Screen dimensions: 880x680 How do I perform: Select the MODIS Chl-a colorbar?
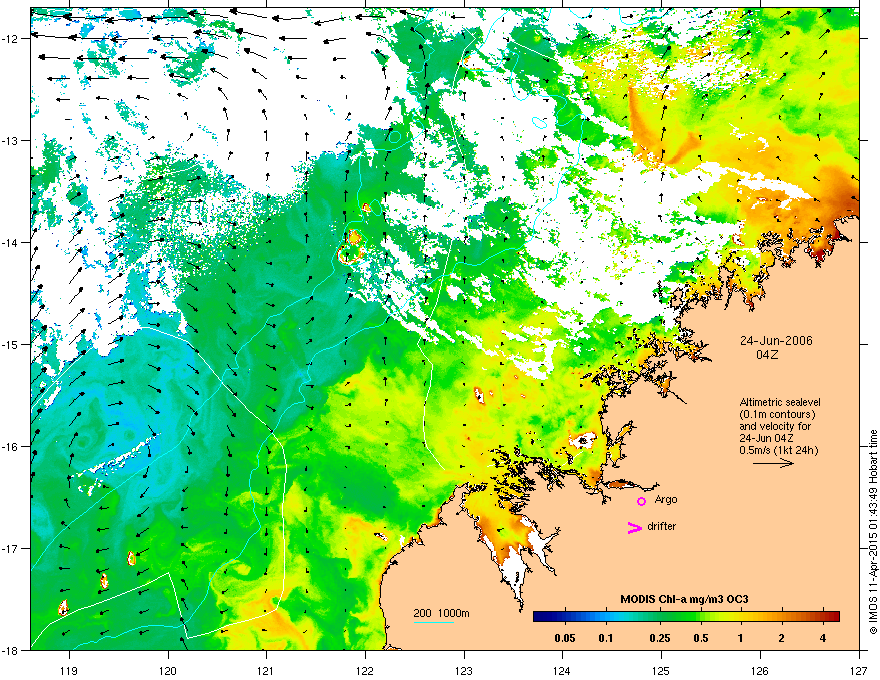coord(686,616)
